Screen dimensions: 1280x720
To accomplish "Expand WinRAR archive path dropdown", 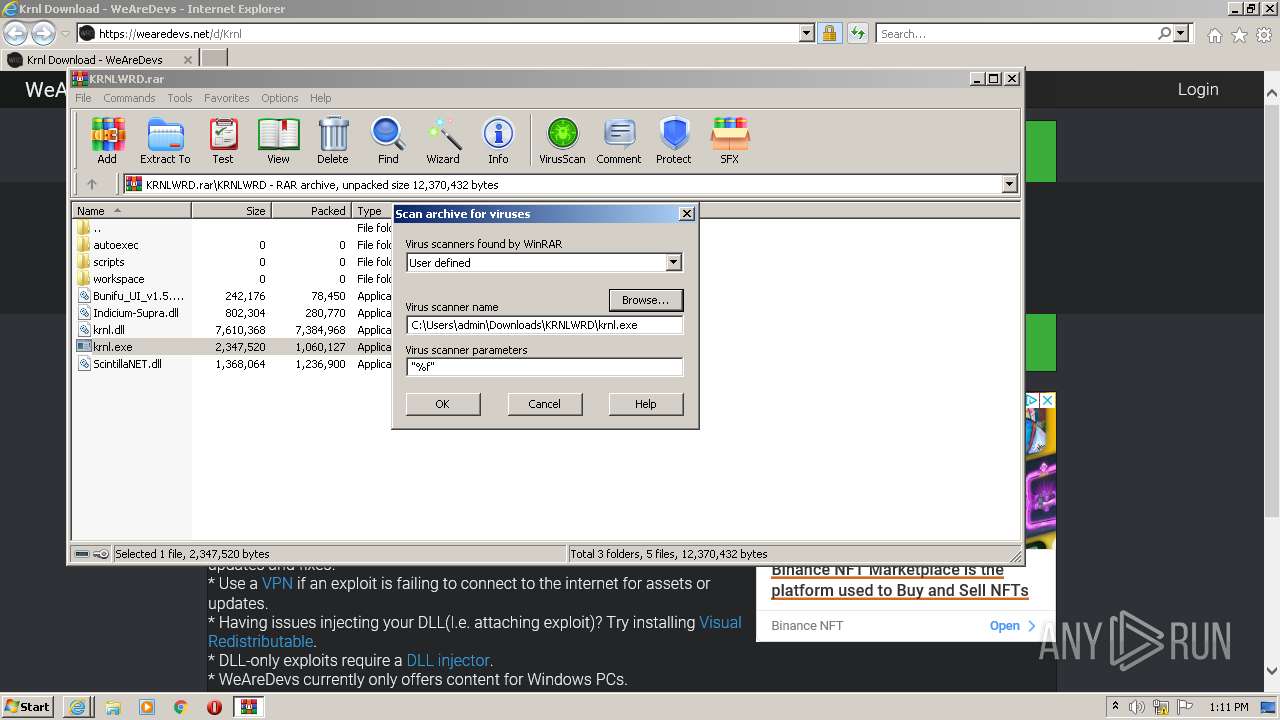I will click(1009, 184).
